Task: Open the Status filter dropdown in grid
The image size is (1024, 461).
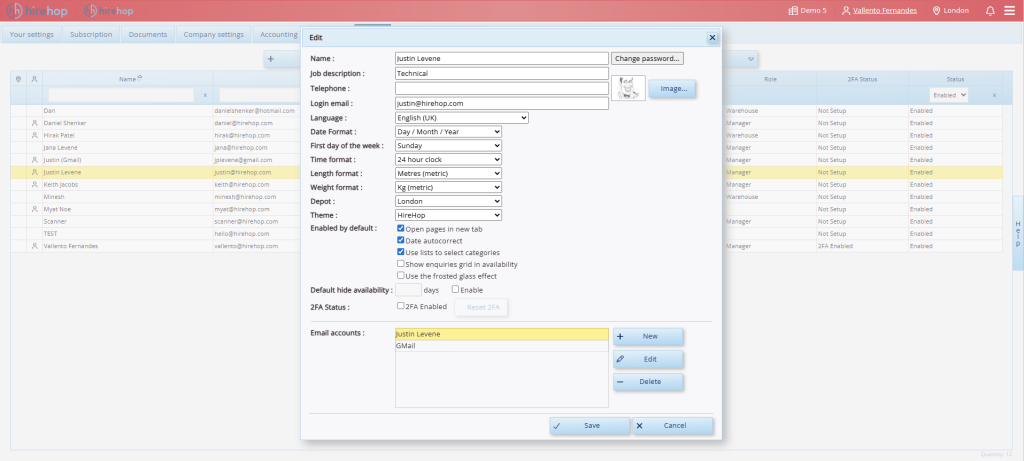Action: pyautogui.click(x=950, y=95)
